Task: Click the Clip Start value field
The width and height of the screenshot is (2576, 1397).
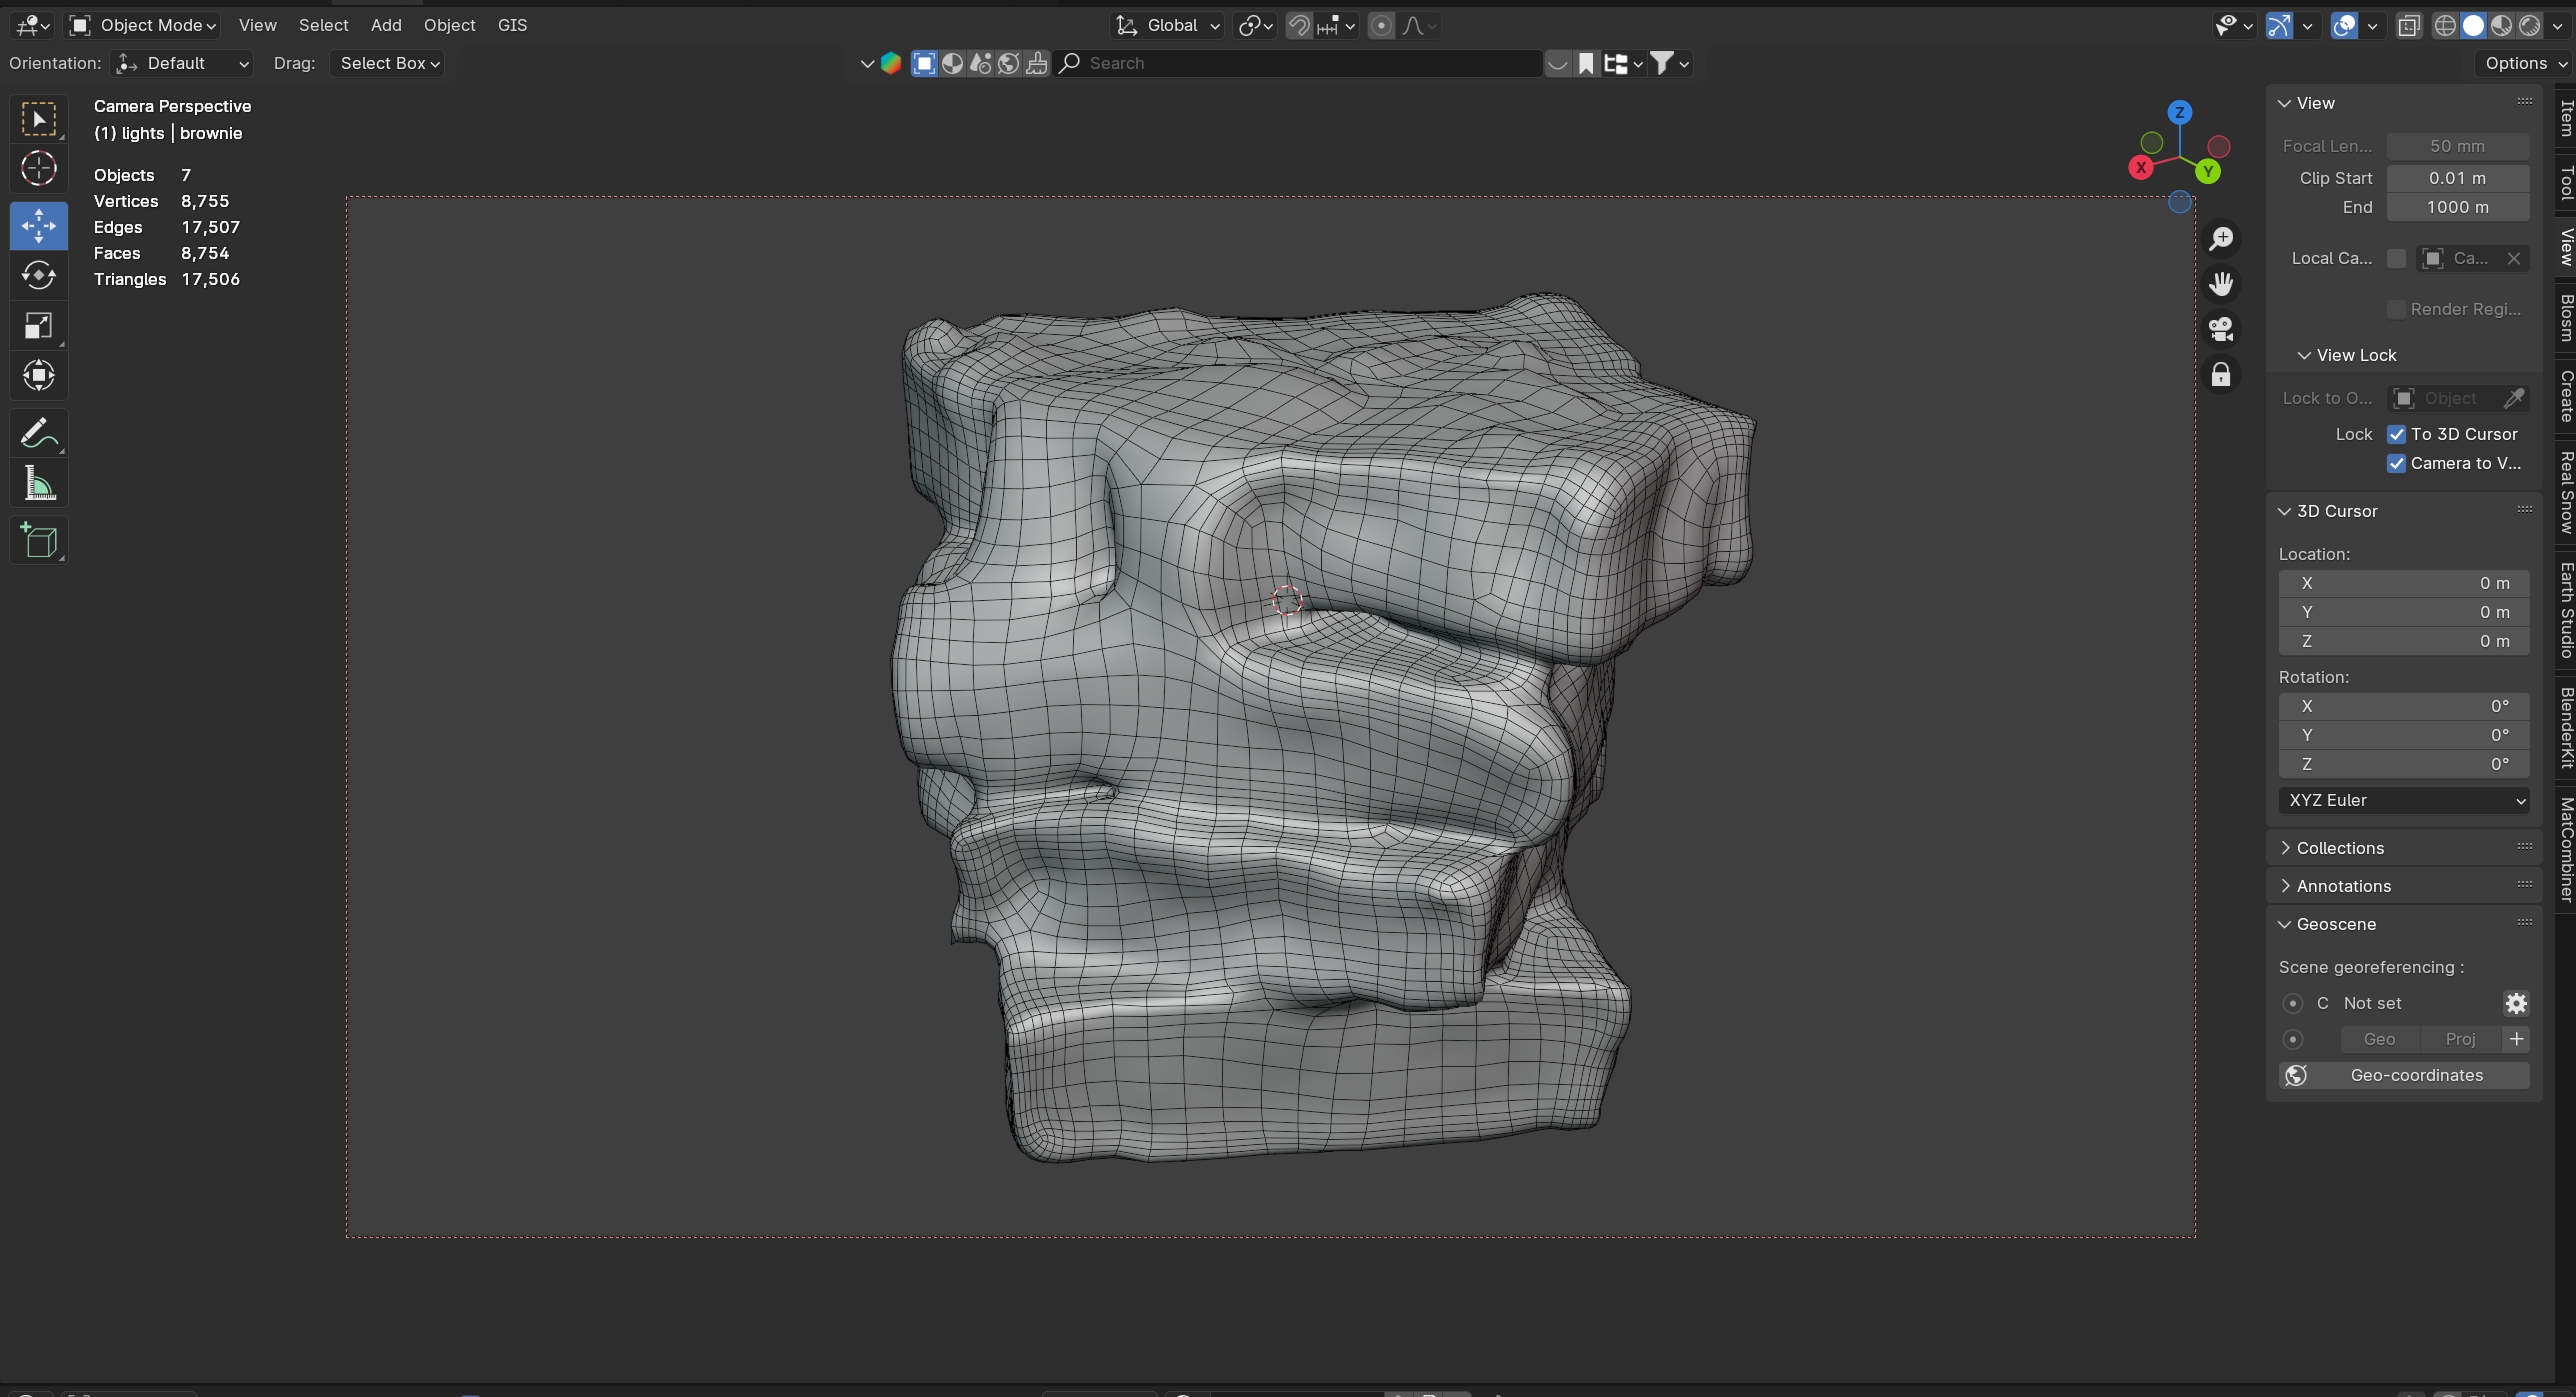Action: (x=2457, y=178)
